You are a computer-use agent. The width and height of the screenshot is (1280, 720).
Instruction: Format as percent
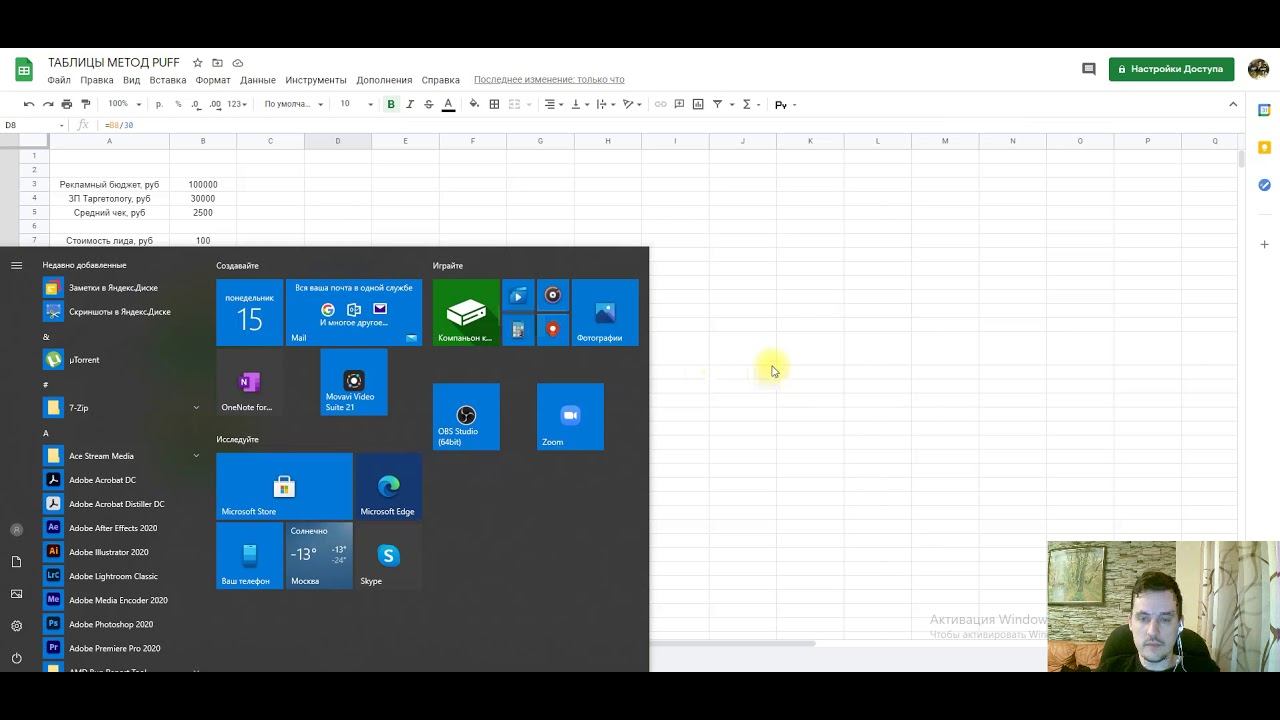[x=178, y=104]
